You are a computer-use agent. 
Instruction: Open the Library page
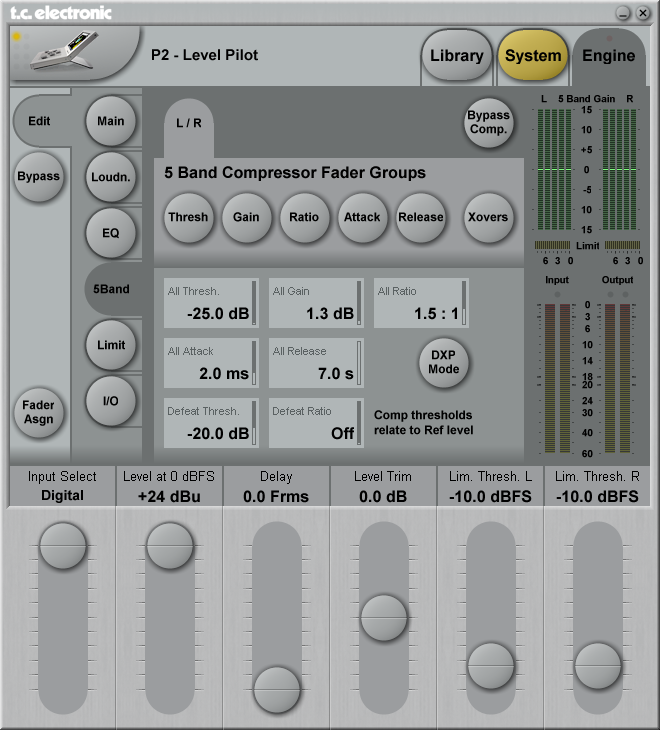tap(456, 56)
